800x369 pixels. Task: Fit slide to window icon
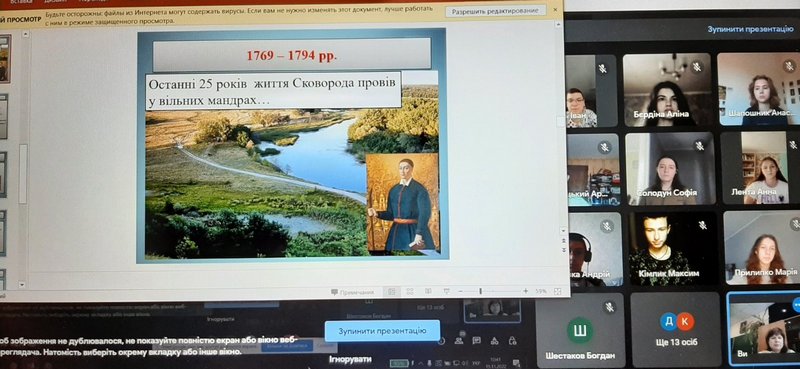(x=558, y=291)
